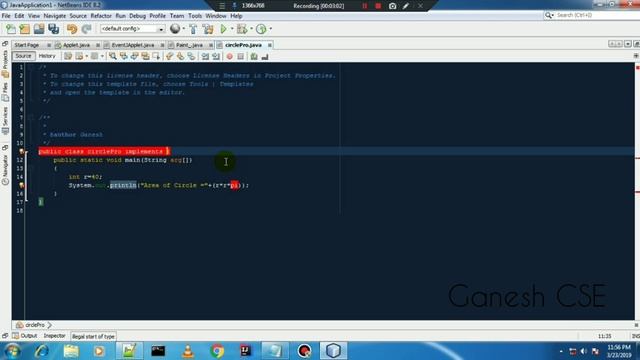Collapse the code fold on line 1
This screenshot has width=640, height=360.
31,67
